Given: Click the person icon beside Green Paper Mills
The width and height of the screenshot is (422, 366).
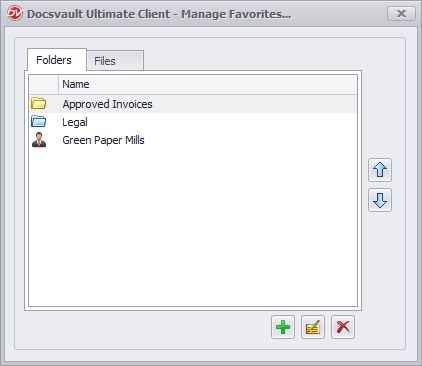Looking at the screenshot, I should point(39,140).
